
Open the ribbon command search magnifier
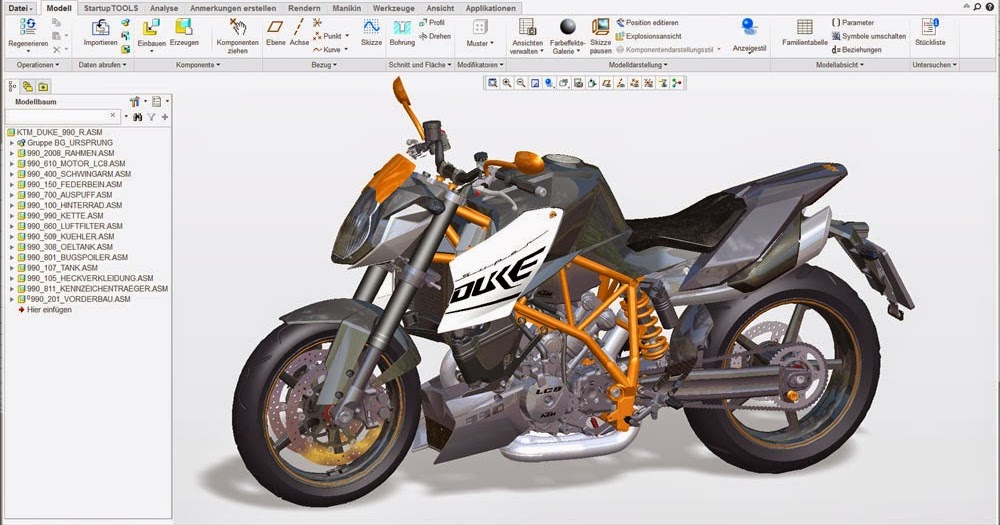[976, 7]
